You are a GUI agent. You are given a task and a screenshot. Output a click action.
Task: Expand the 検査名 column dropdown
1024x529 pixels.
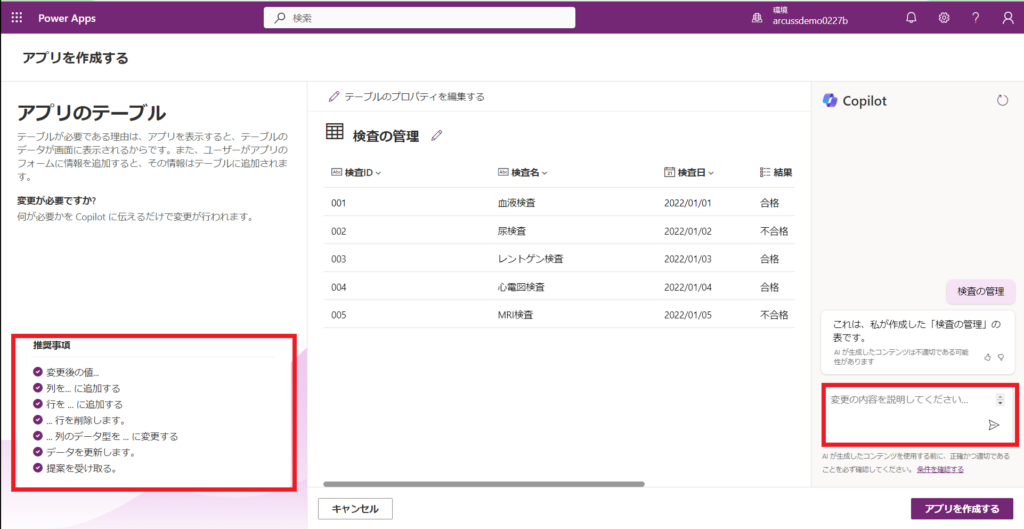545,173
